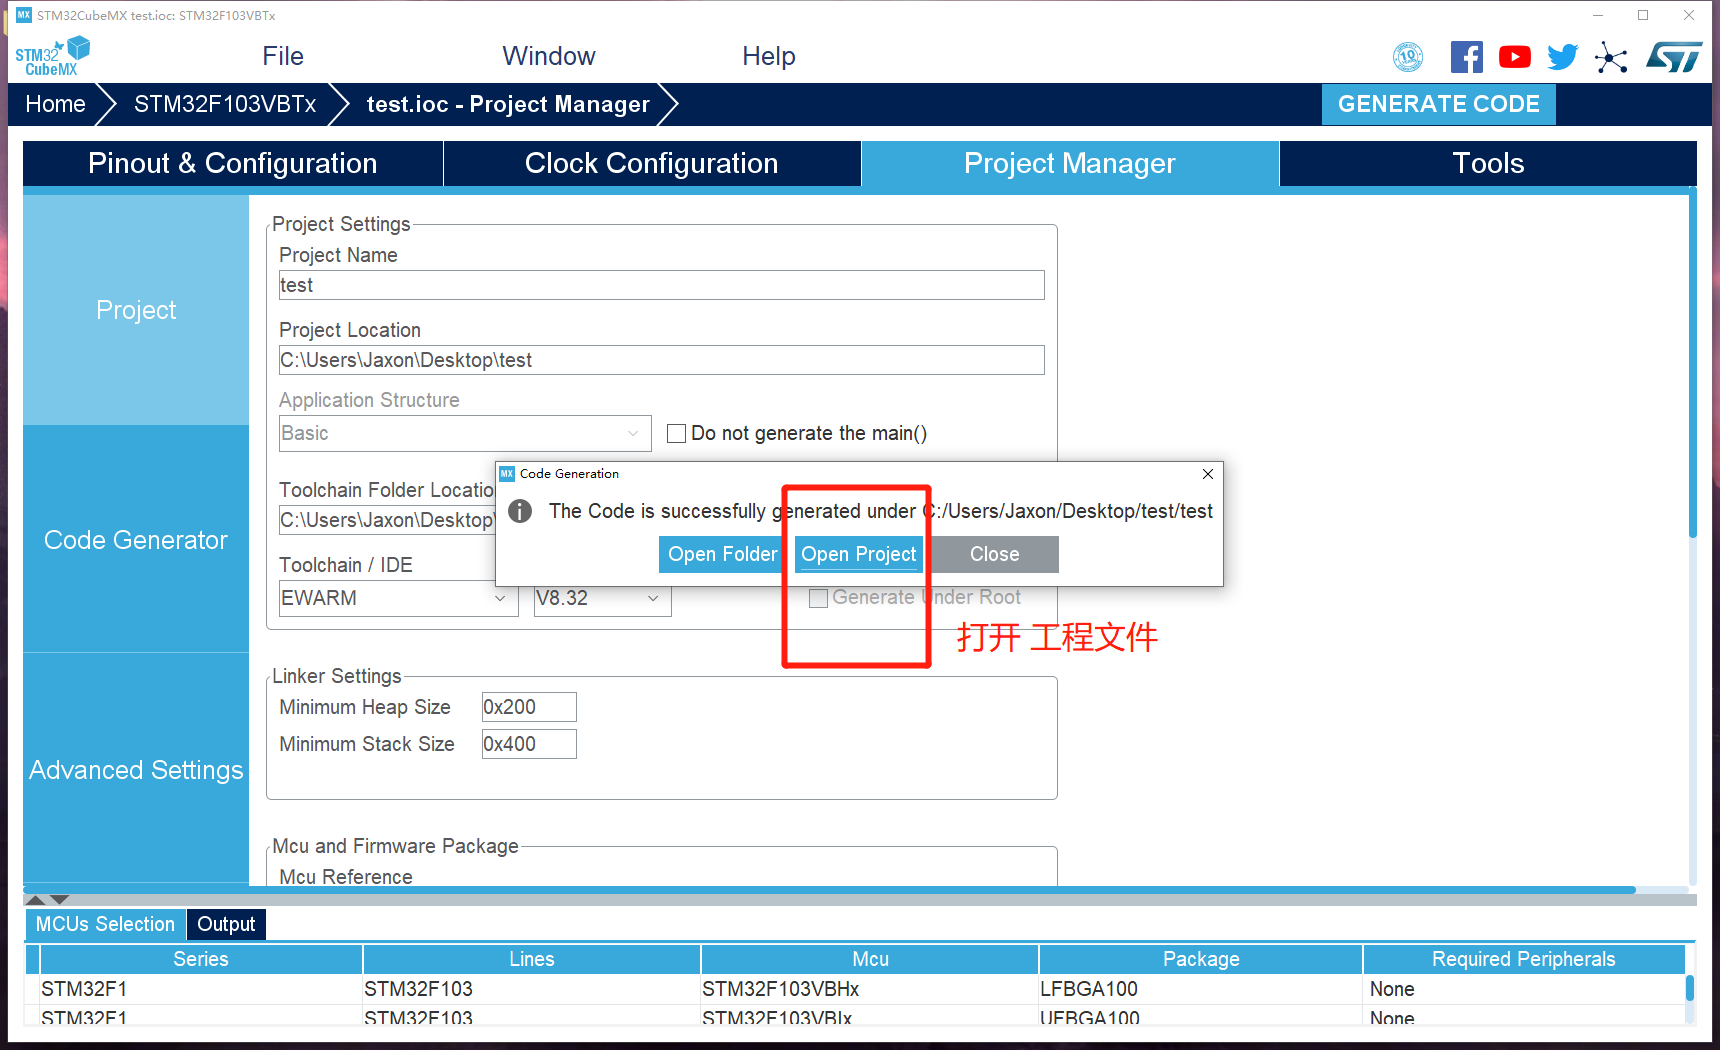Select the Code Generator side section
The height and width of the screenshot is (1050, 1720).
click(x=136, y=540)
